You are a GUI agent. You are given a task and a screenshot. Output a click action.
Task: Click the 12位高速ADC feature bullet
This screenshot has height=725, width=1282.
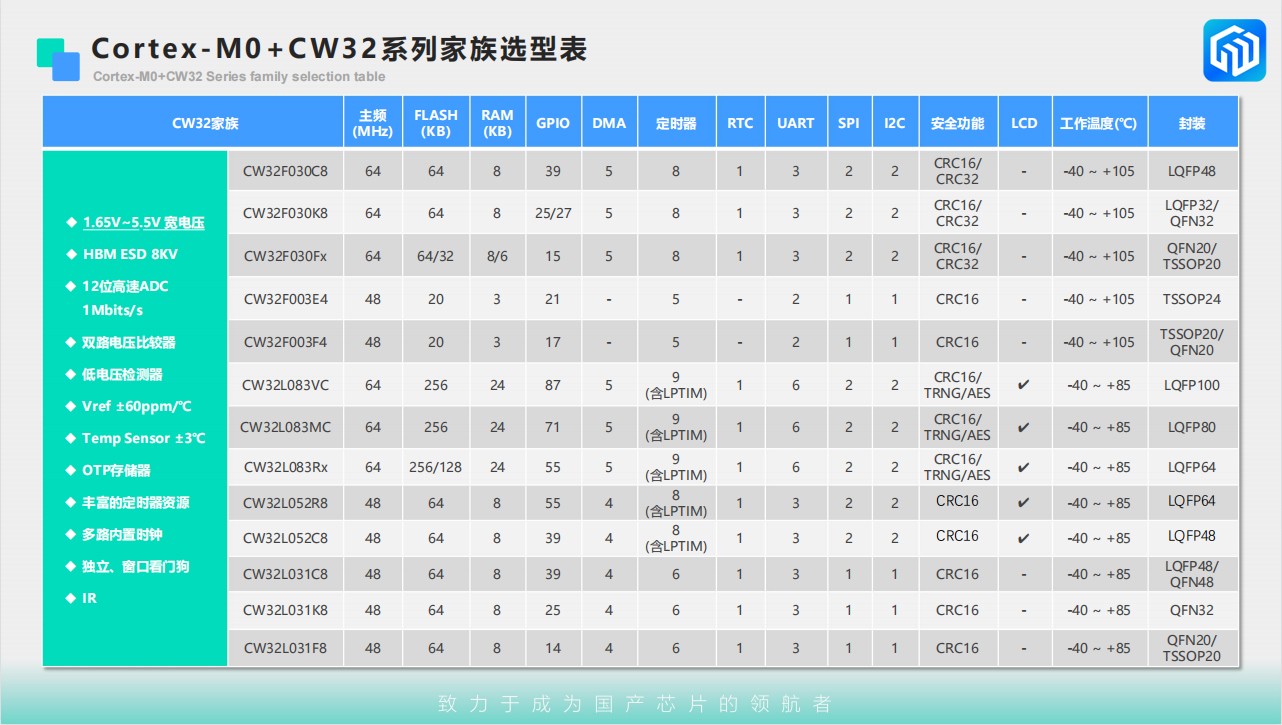(118, 298)
